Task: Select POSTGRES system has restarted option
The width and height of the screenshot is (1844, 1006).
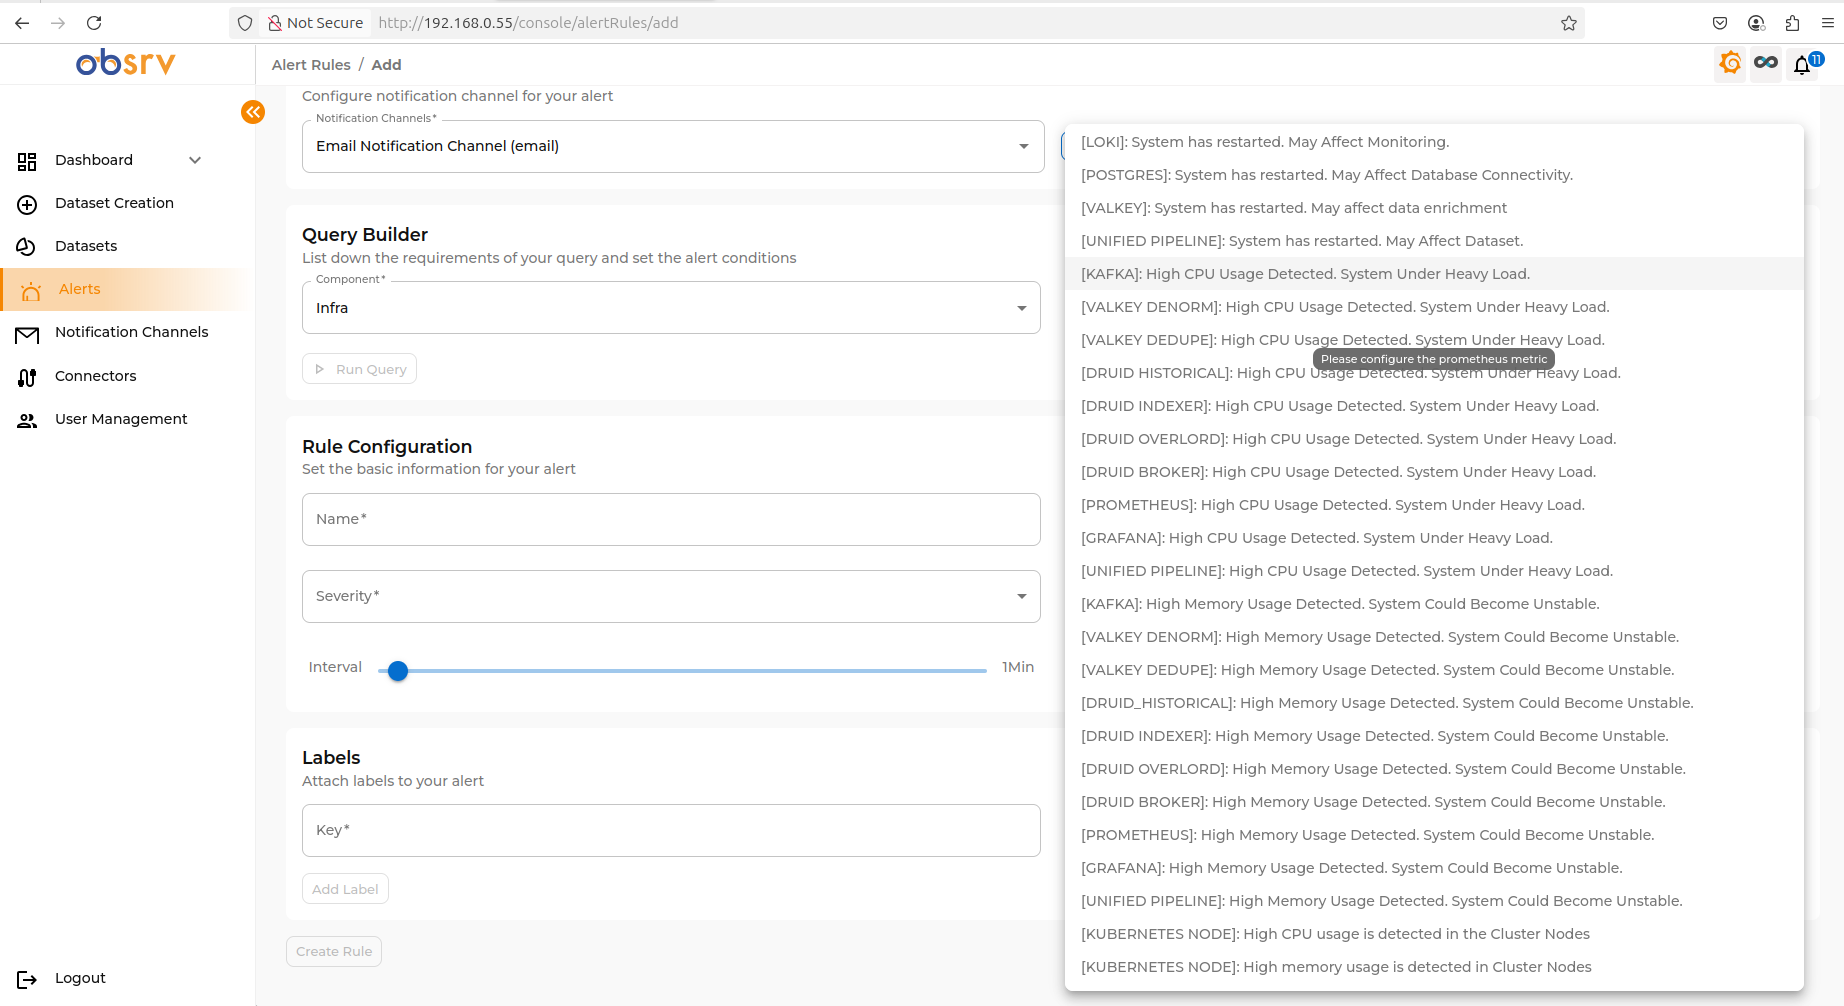Action: pyautogui.click(x=1434, y=175)
